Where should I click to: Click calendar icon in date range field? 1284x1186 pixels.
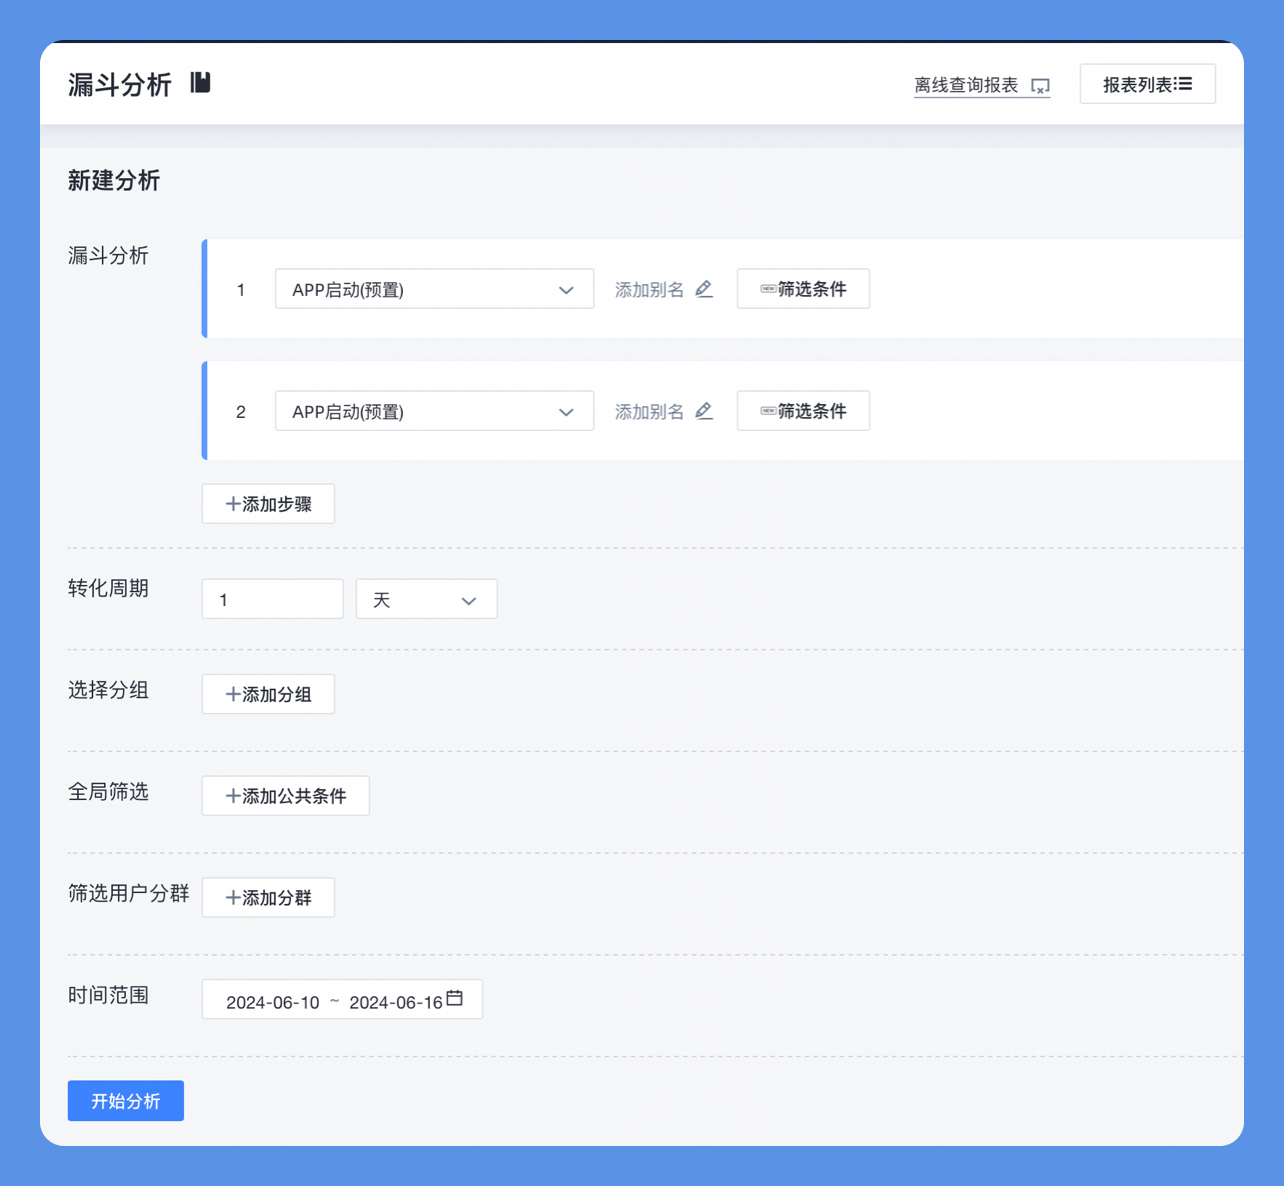[x=455, y=998]
